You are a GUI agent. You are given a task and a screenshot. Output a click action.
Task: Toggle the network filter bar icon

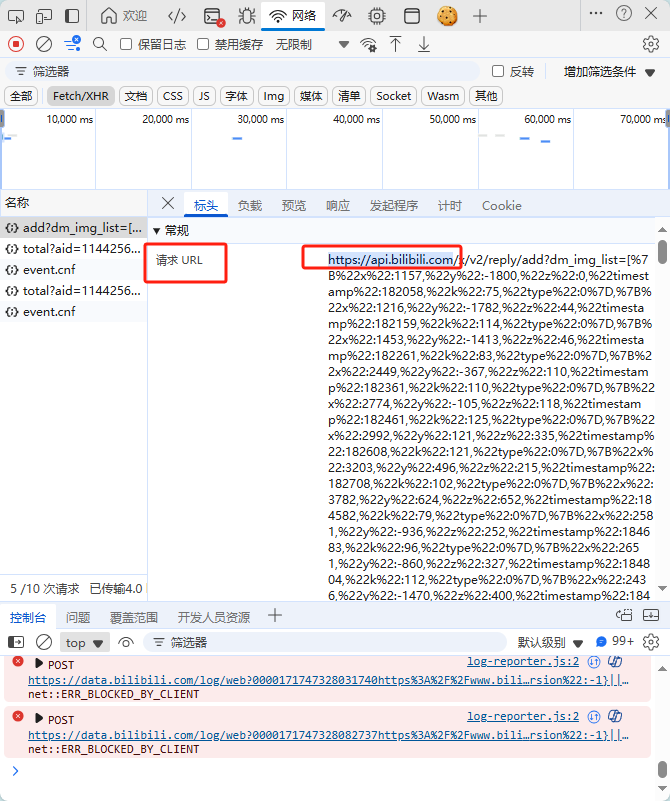(x=73, y=44)
